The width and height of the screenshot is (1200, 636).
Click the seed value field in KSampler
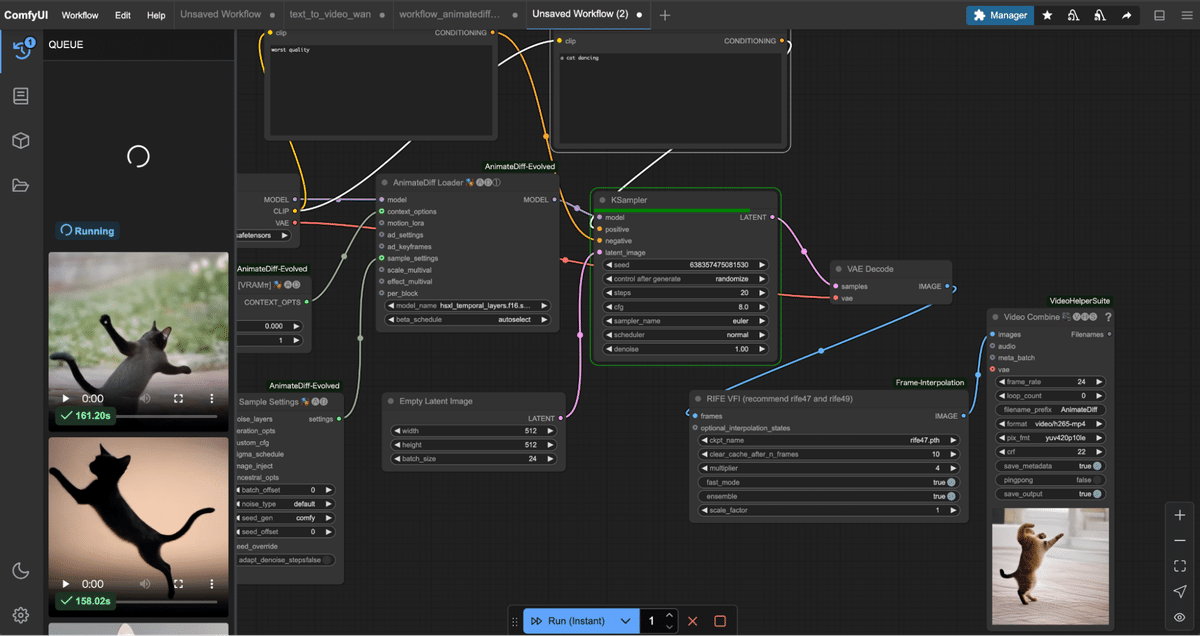(686, 265)
